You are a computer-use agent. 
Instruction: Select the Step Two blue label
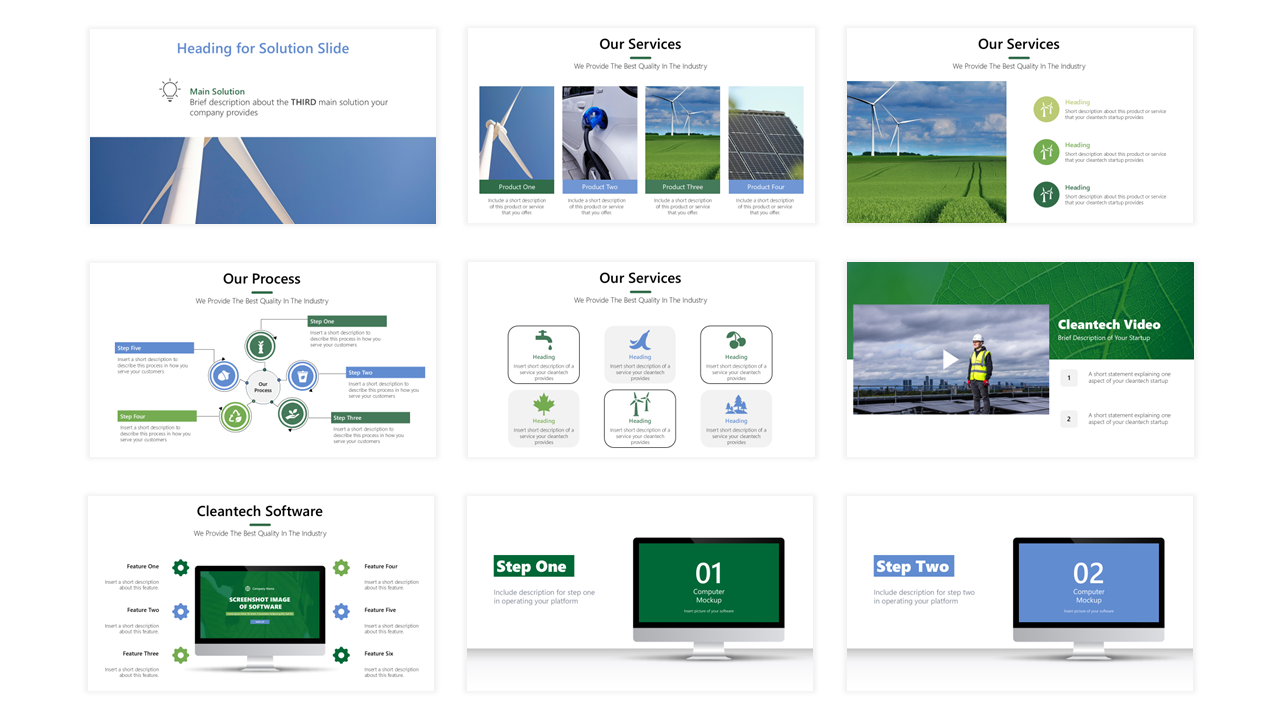(914, 566)
